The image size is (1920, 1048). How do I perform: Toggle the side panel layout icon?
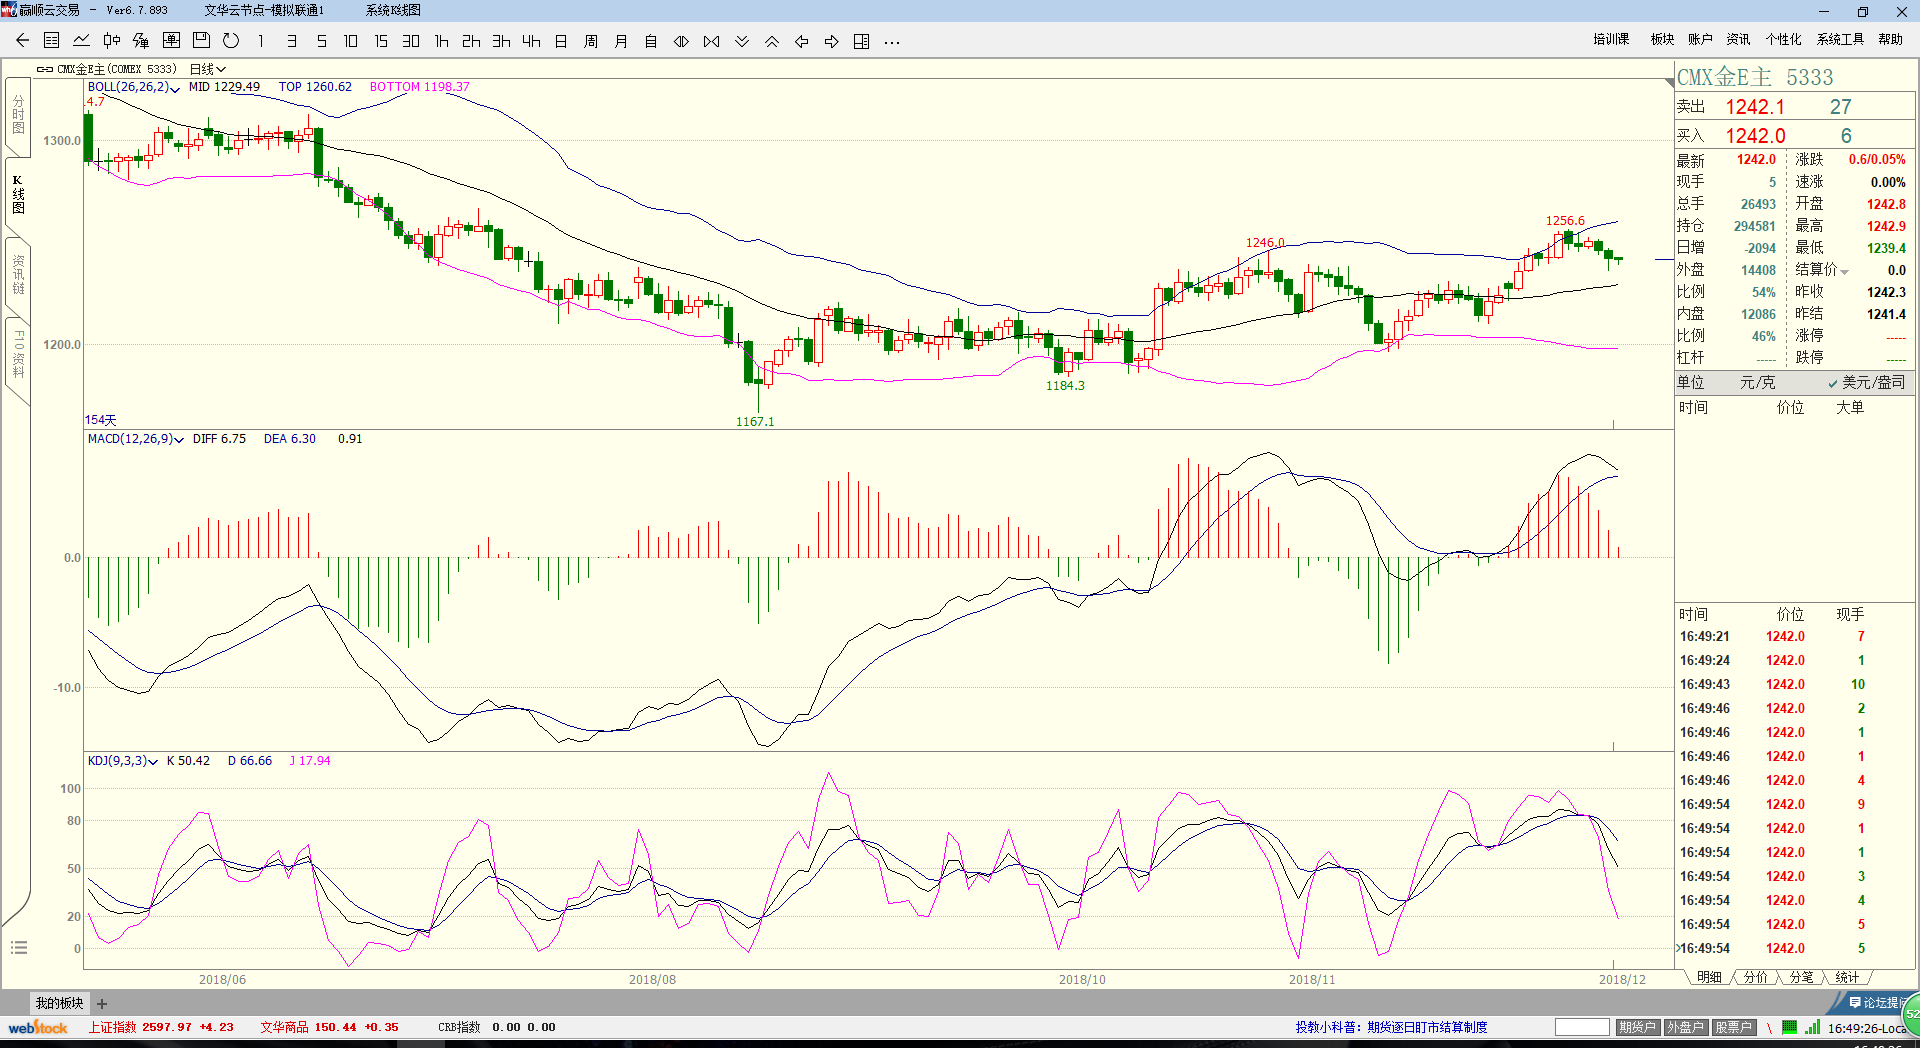tap(861, 41)
